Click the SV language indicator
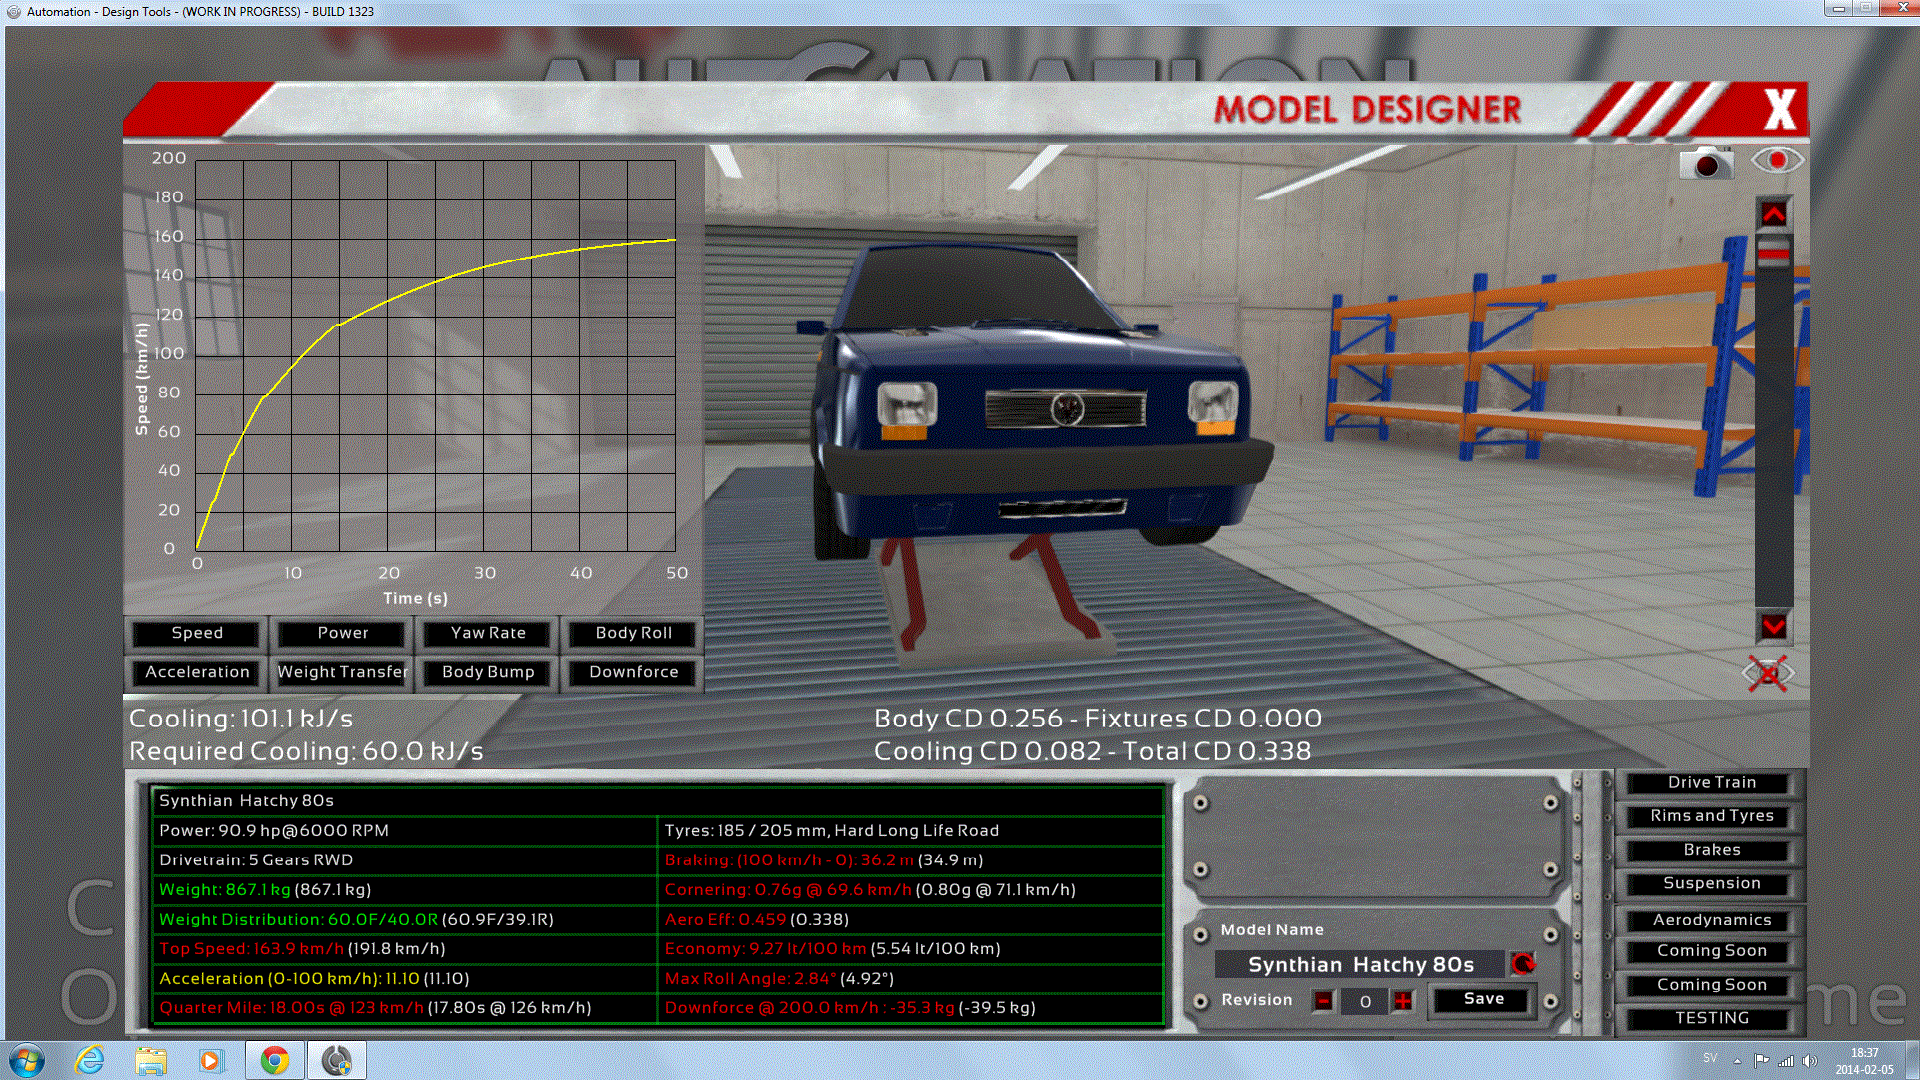1920x1080 pixels. pyautogui.click(x=1710, y=1058)
